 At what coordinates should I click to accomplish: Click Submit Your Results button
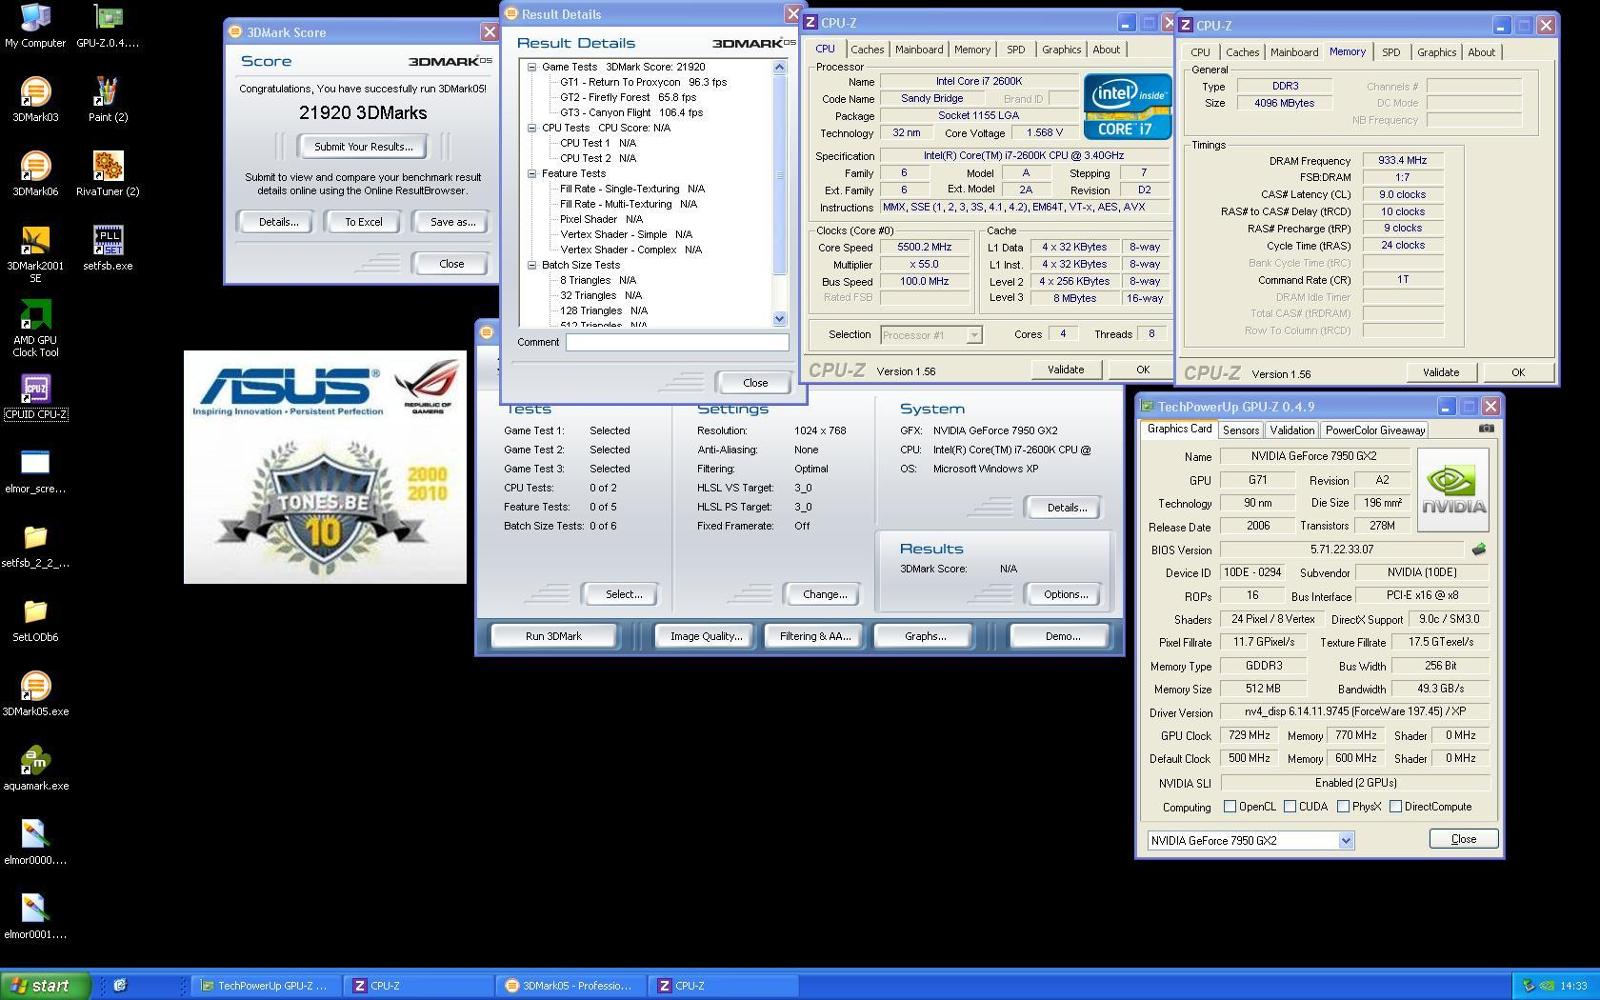coord(363,146)
